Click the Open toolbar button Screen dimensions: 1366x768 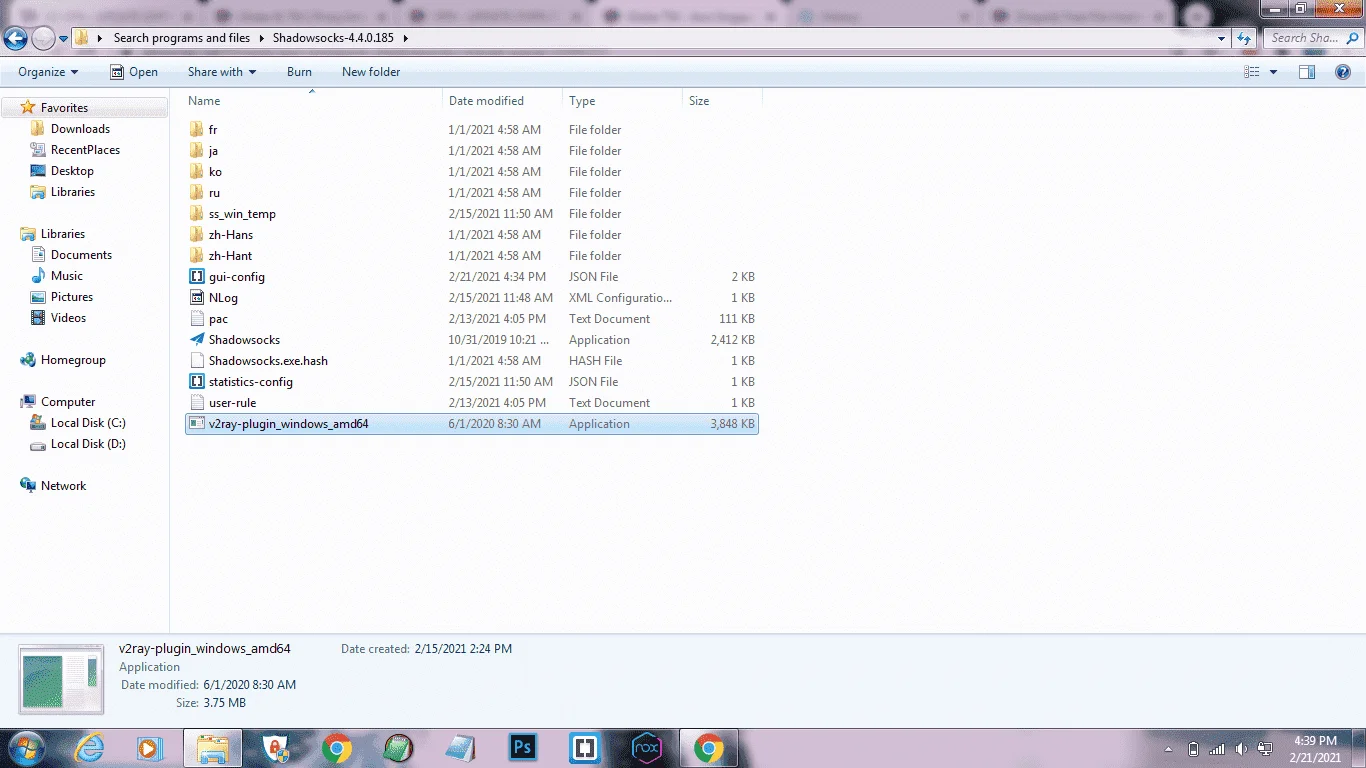point(134,72)
